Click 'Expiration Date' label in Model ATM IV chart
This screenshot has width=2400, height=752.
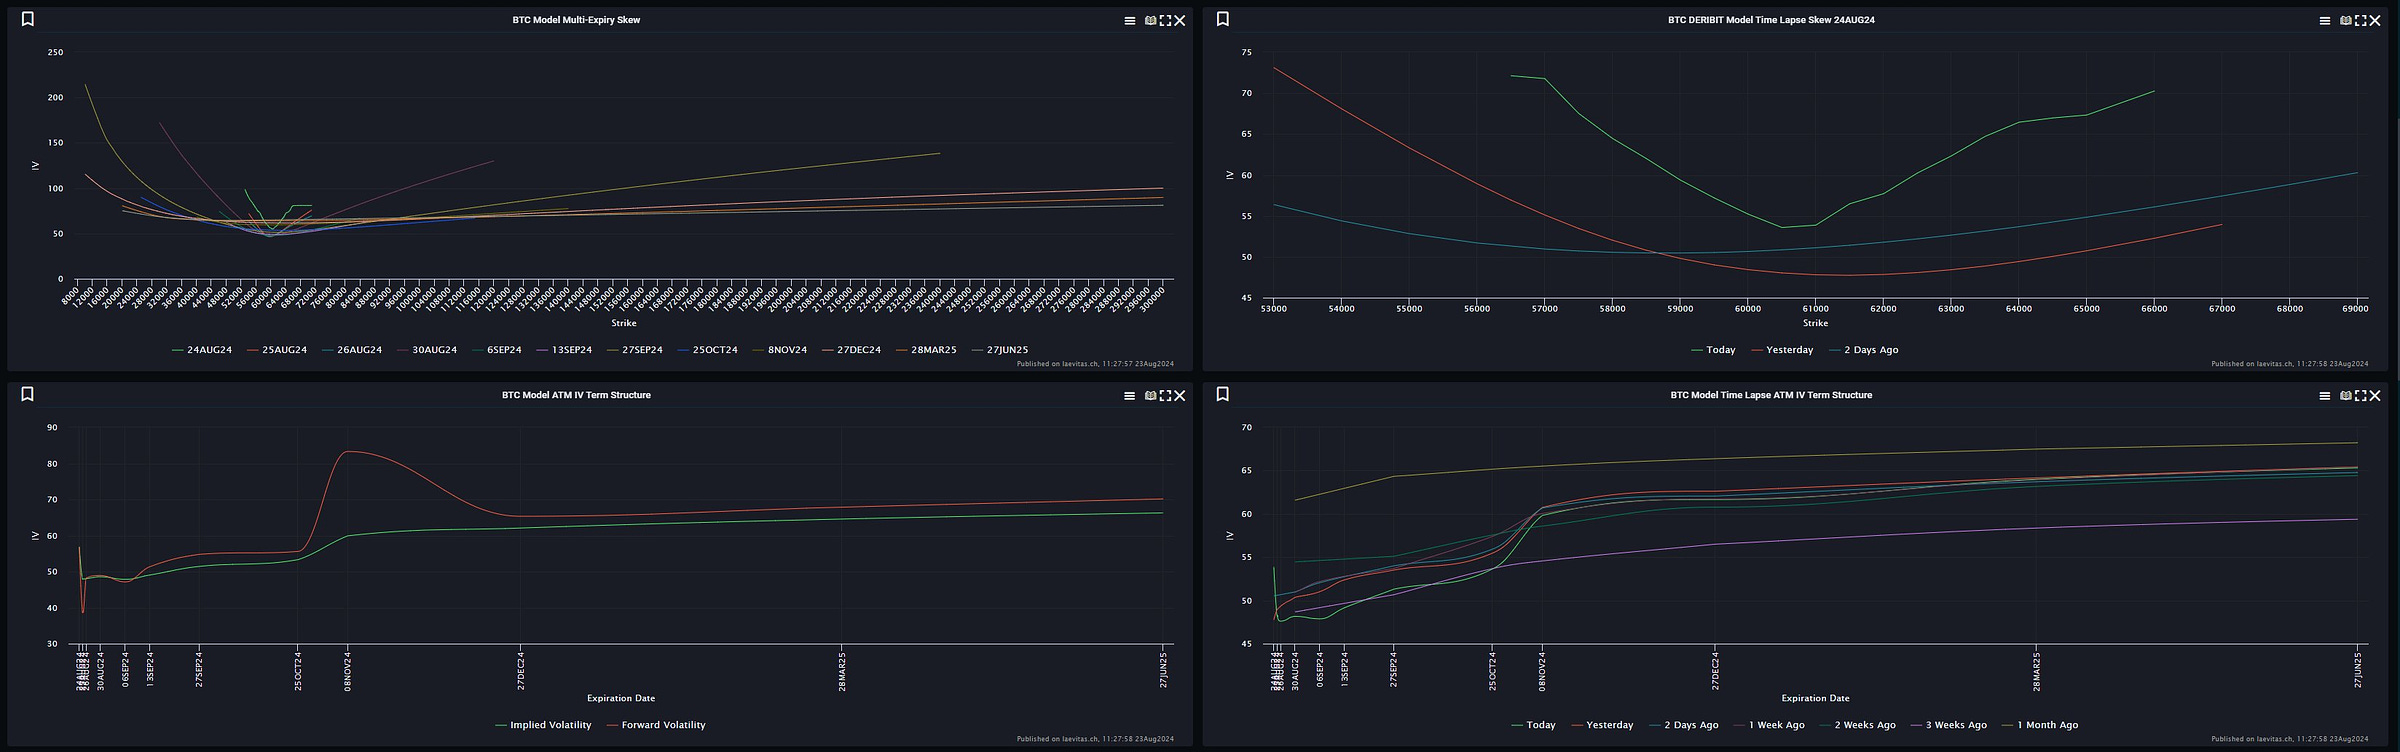pos(621,698)
